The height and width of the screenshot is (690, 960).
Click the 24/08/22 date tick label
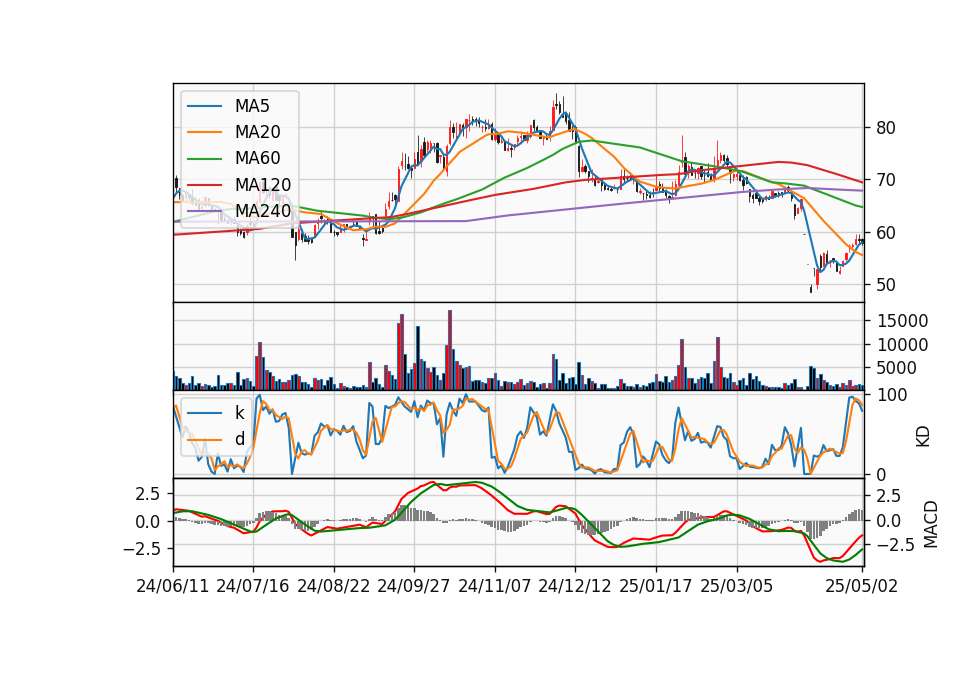334,586
